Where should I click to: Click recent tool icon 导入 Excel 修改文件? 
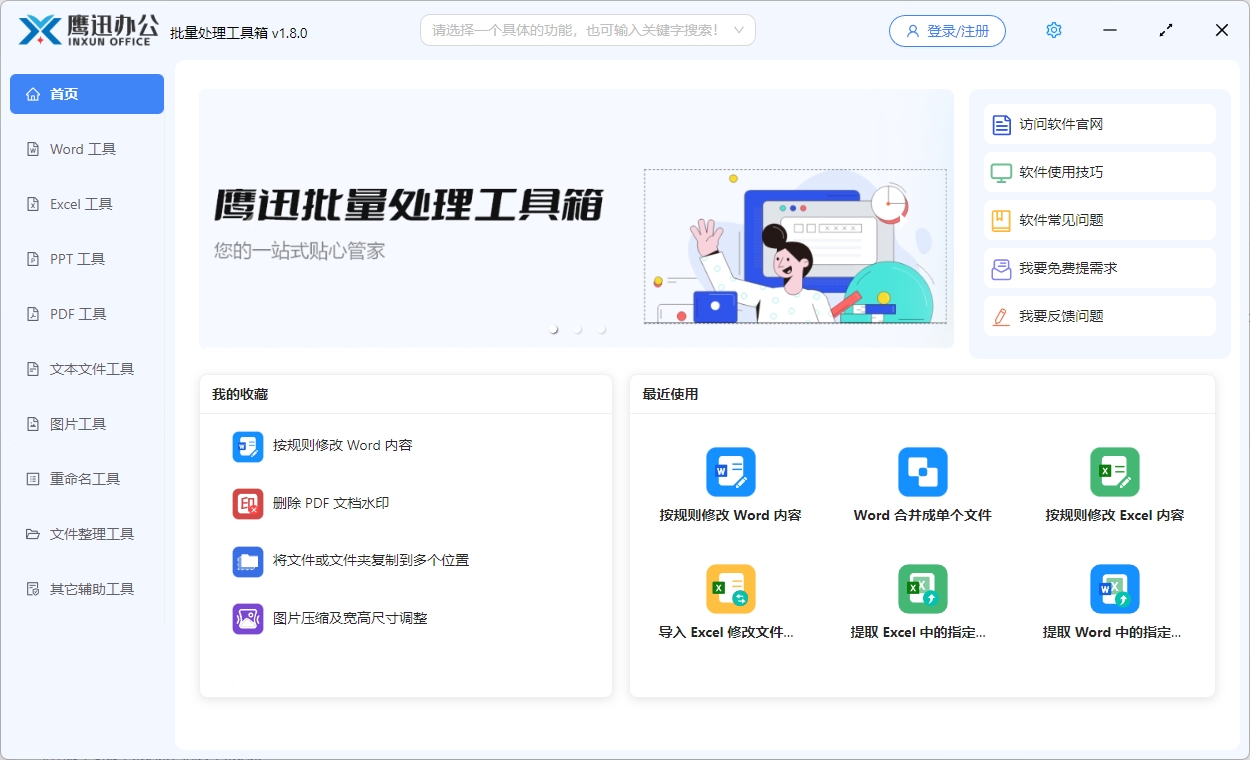(731, 589)
